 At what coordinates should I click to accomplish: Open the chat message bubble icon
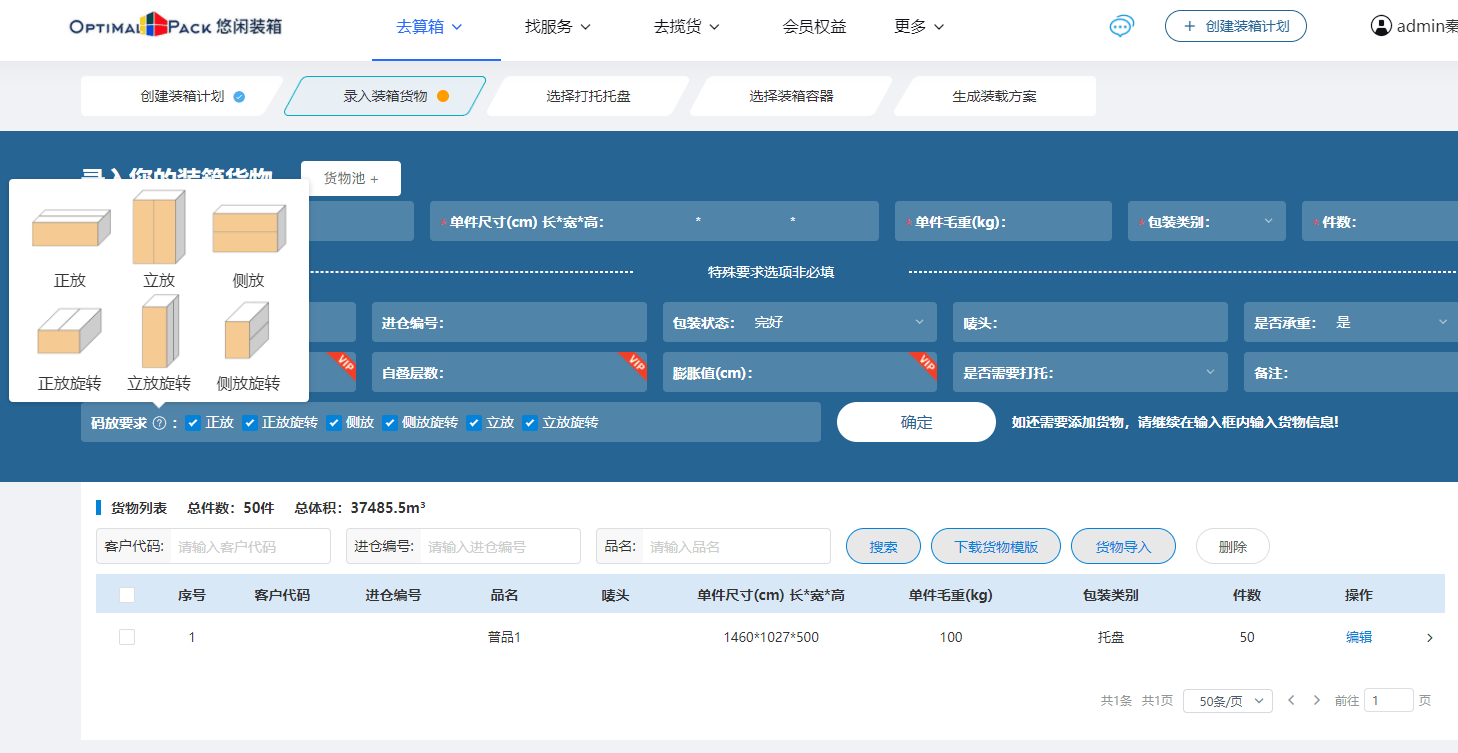pyautogui.click(x=1121, y=27)
